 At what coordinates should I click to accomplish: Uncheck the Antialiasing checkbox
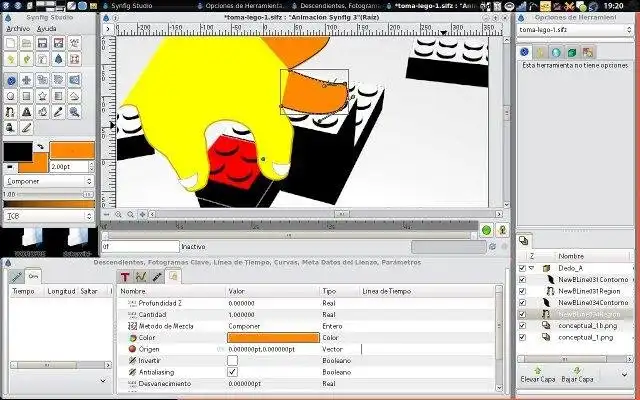pyautogui.click(x=232, y=372)
